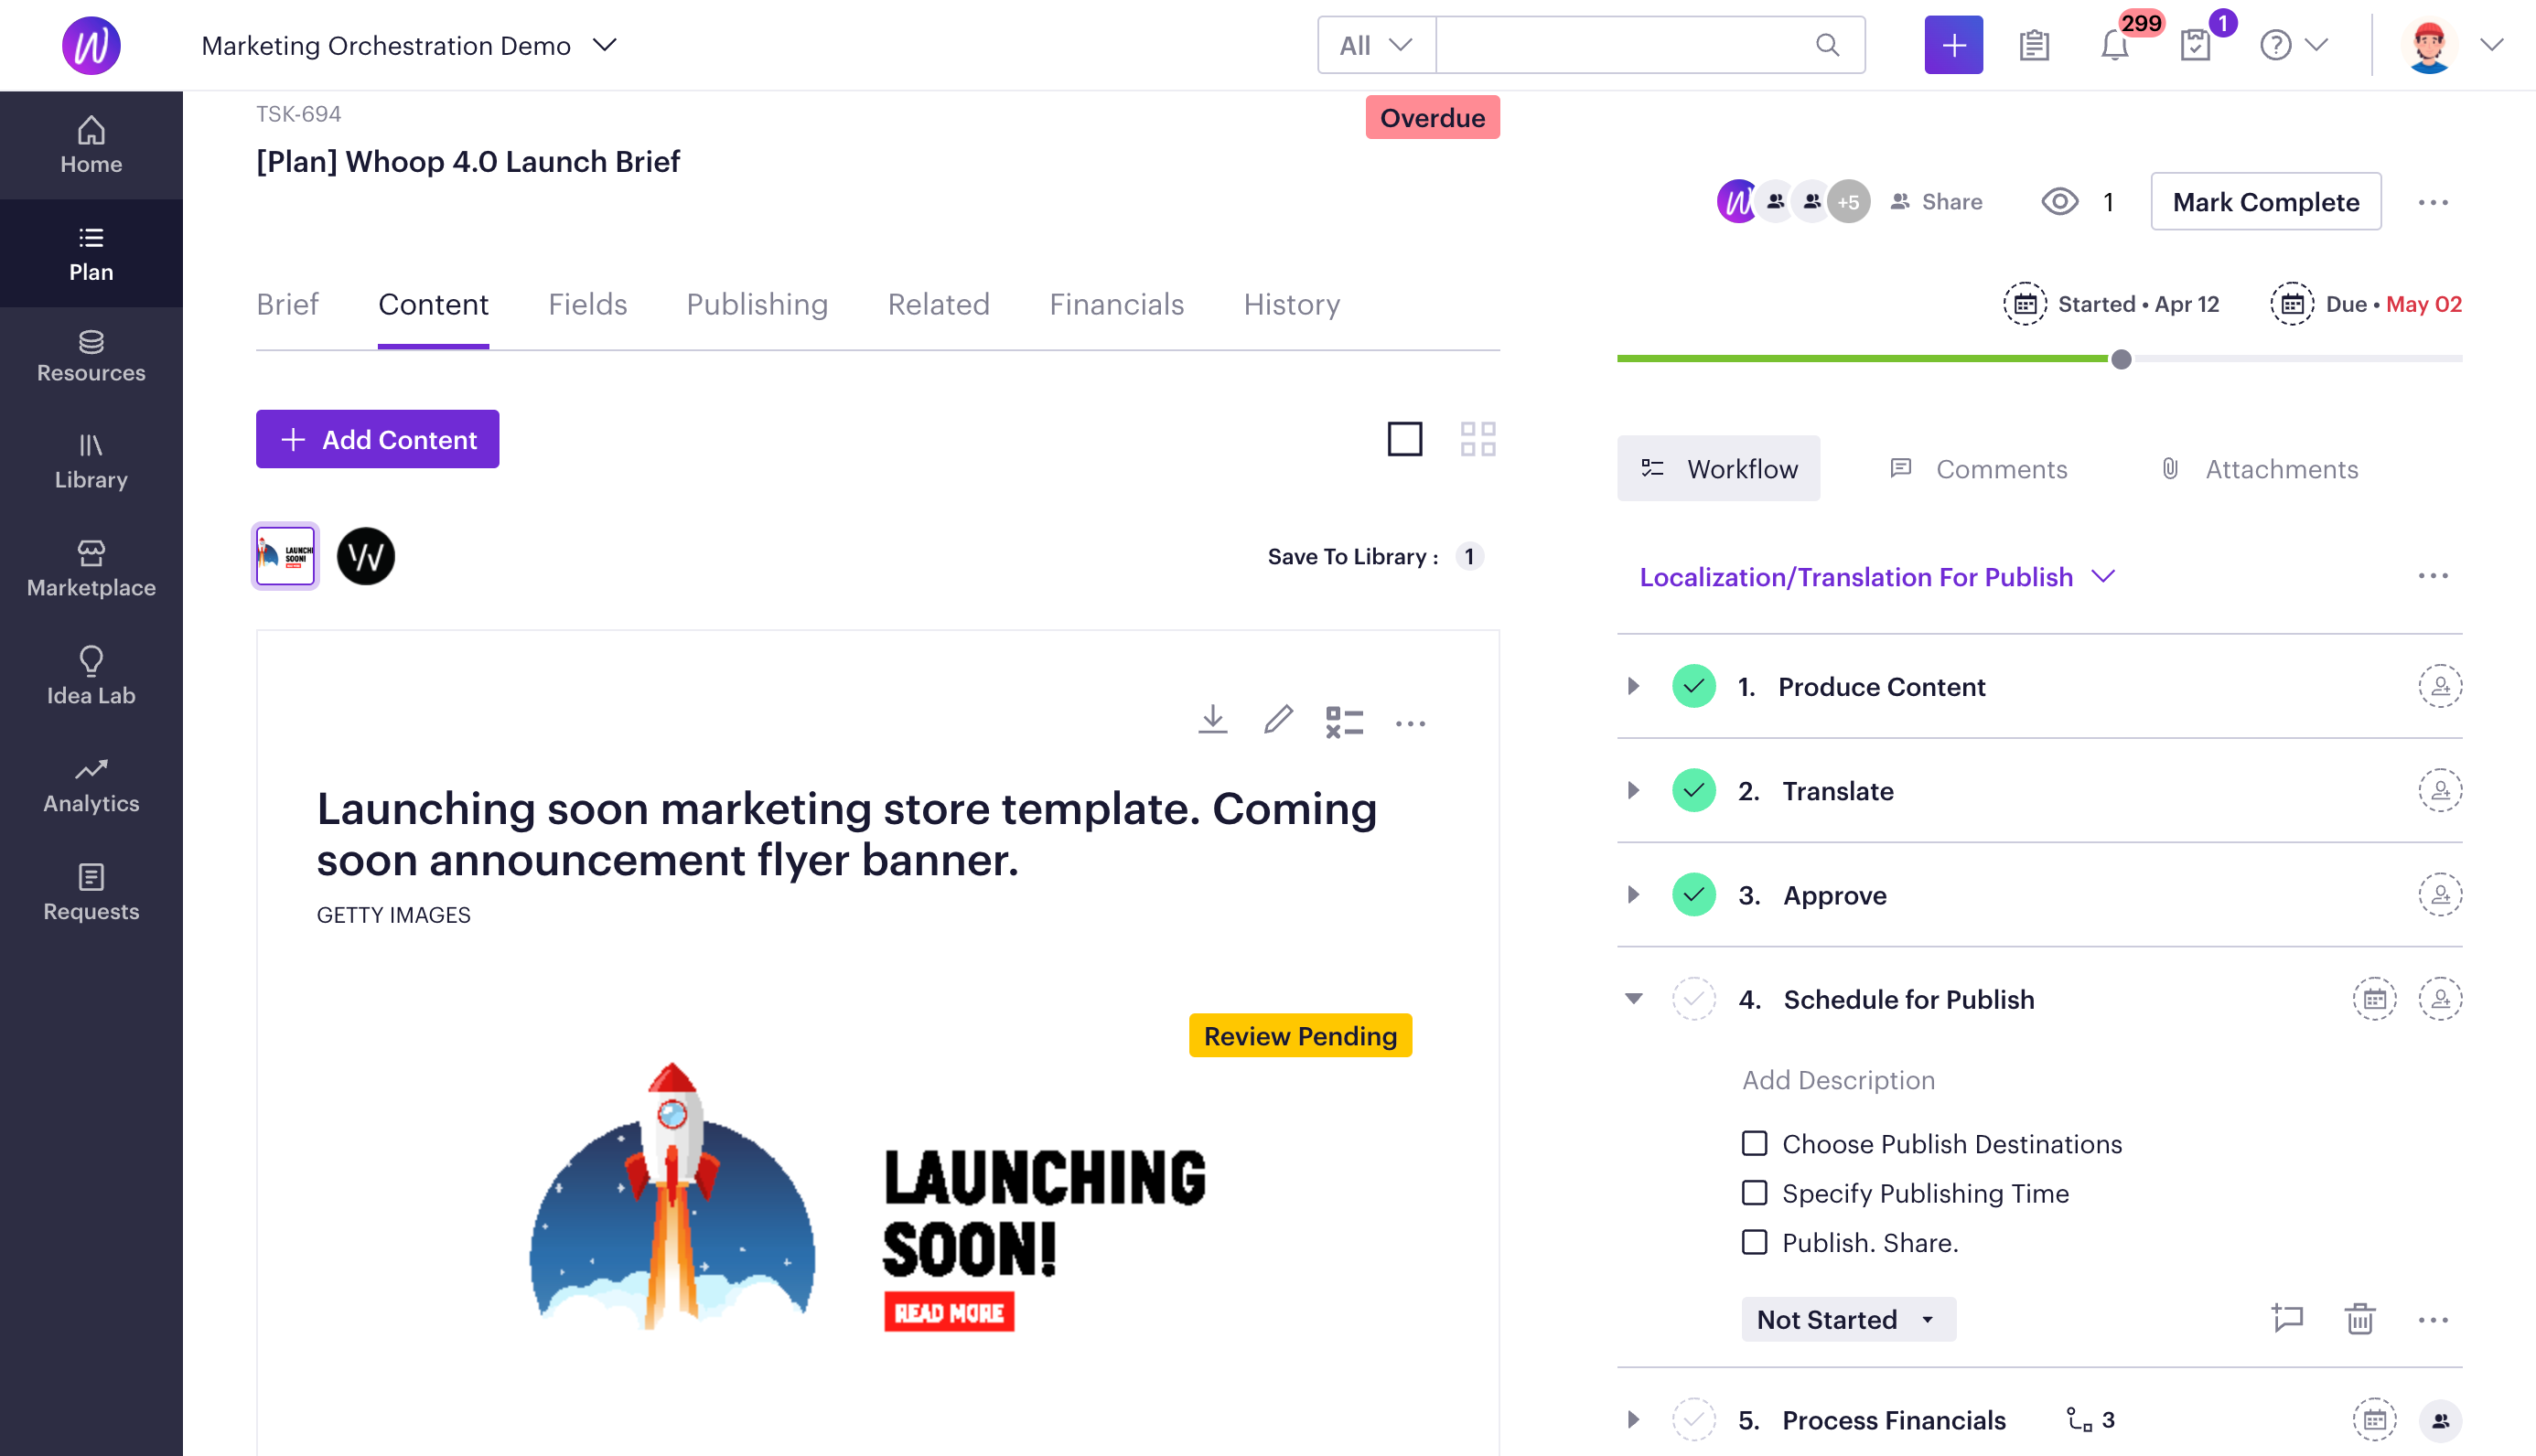
Task: Check Choose Publish Destinations checkbox
Action: coord(1754,1143)
